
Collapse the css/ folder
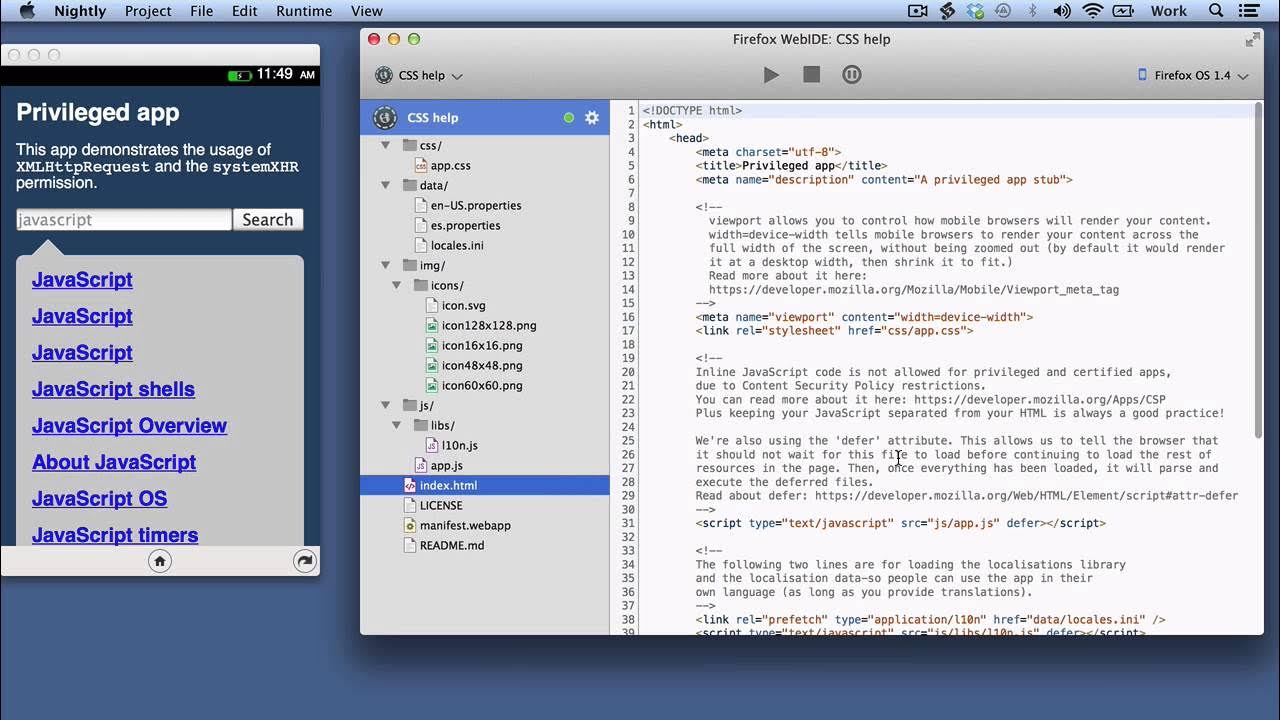coord(386,146)
